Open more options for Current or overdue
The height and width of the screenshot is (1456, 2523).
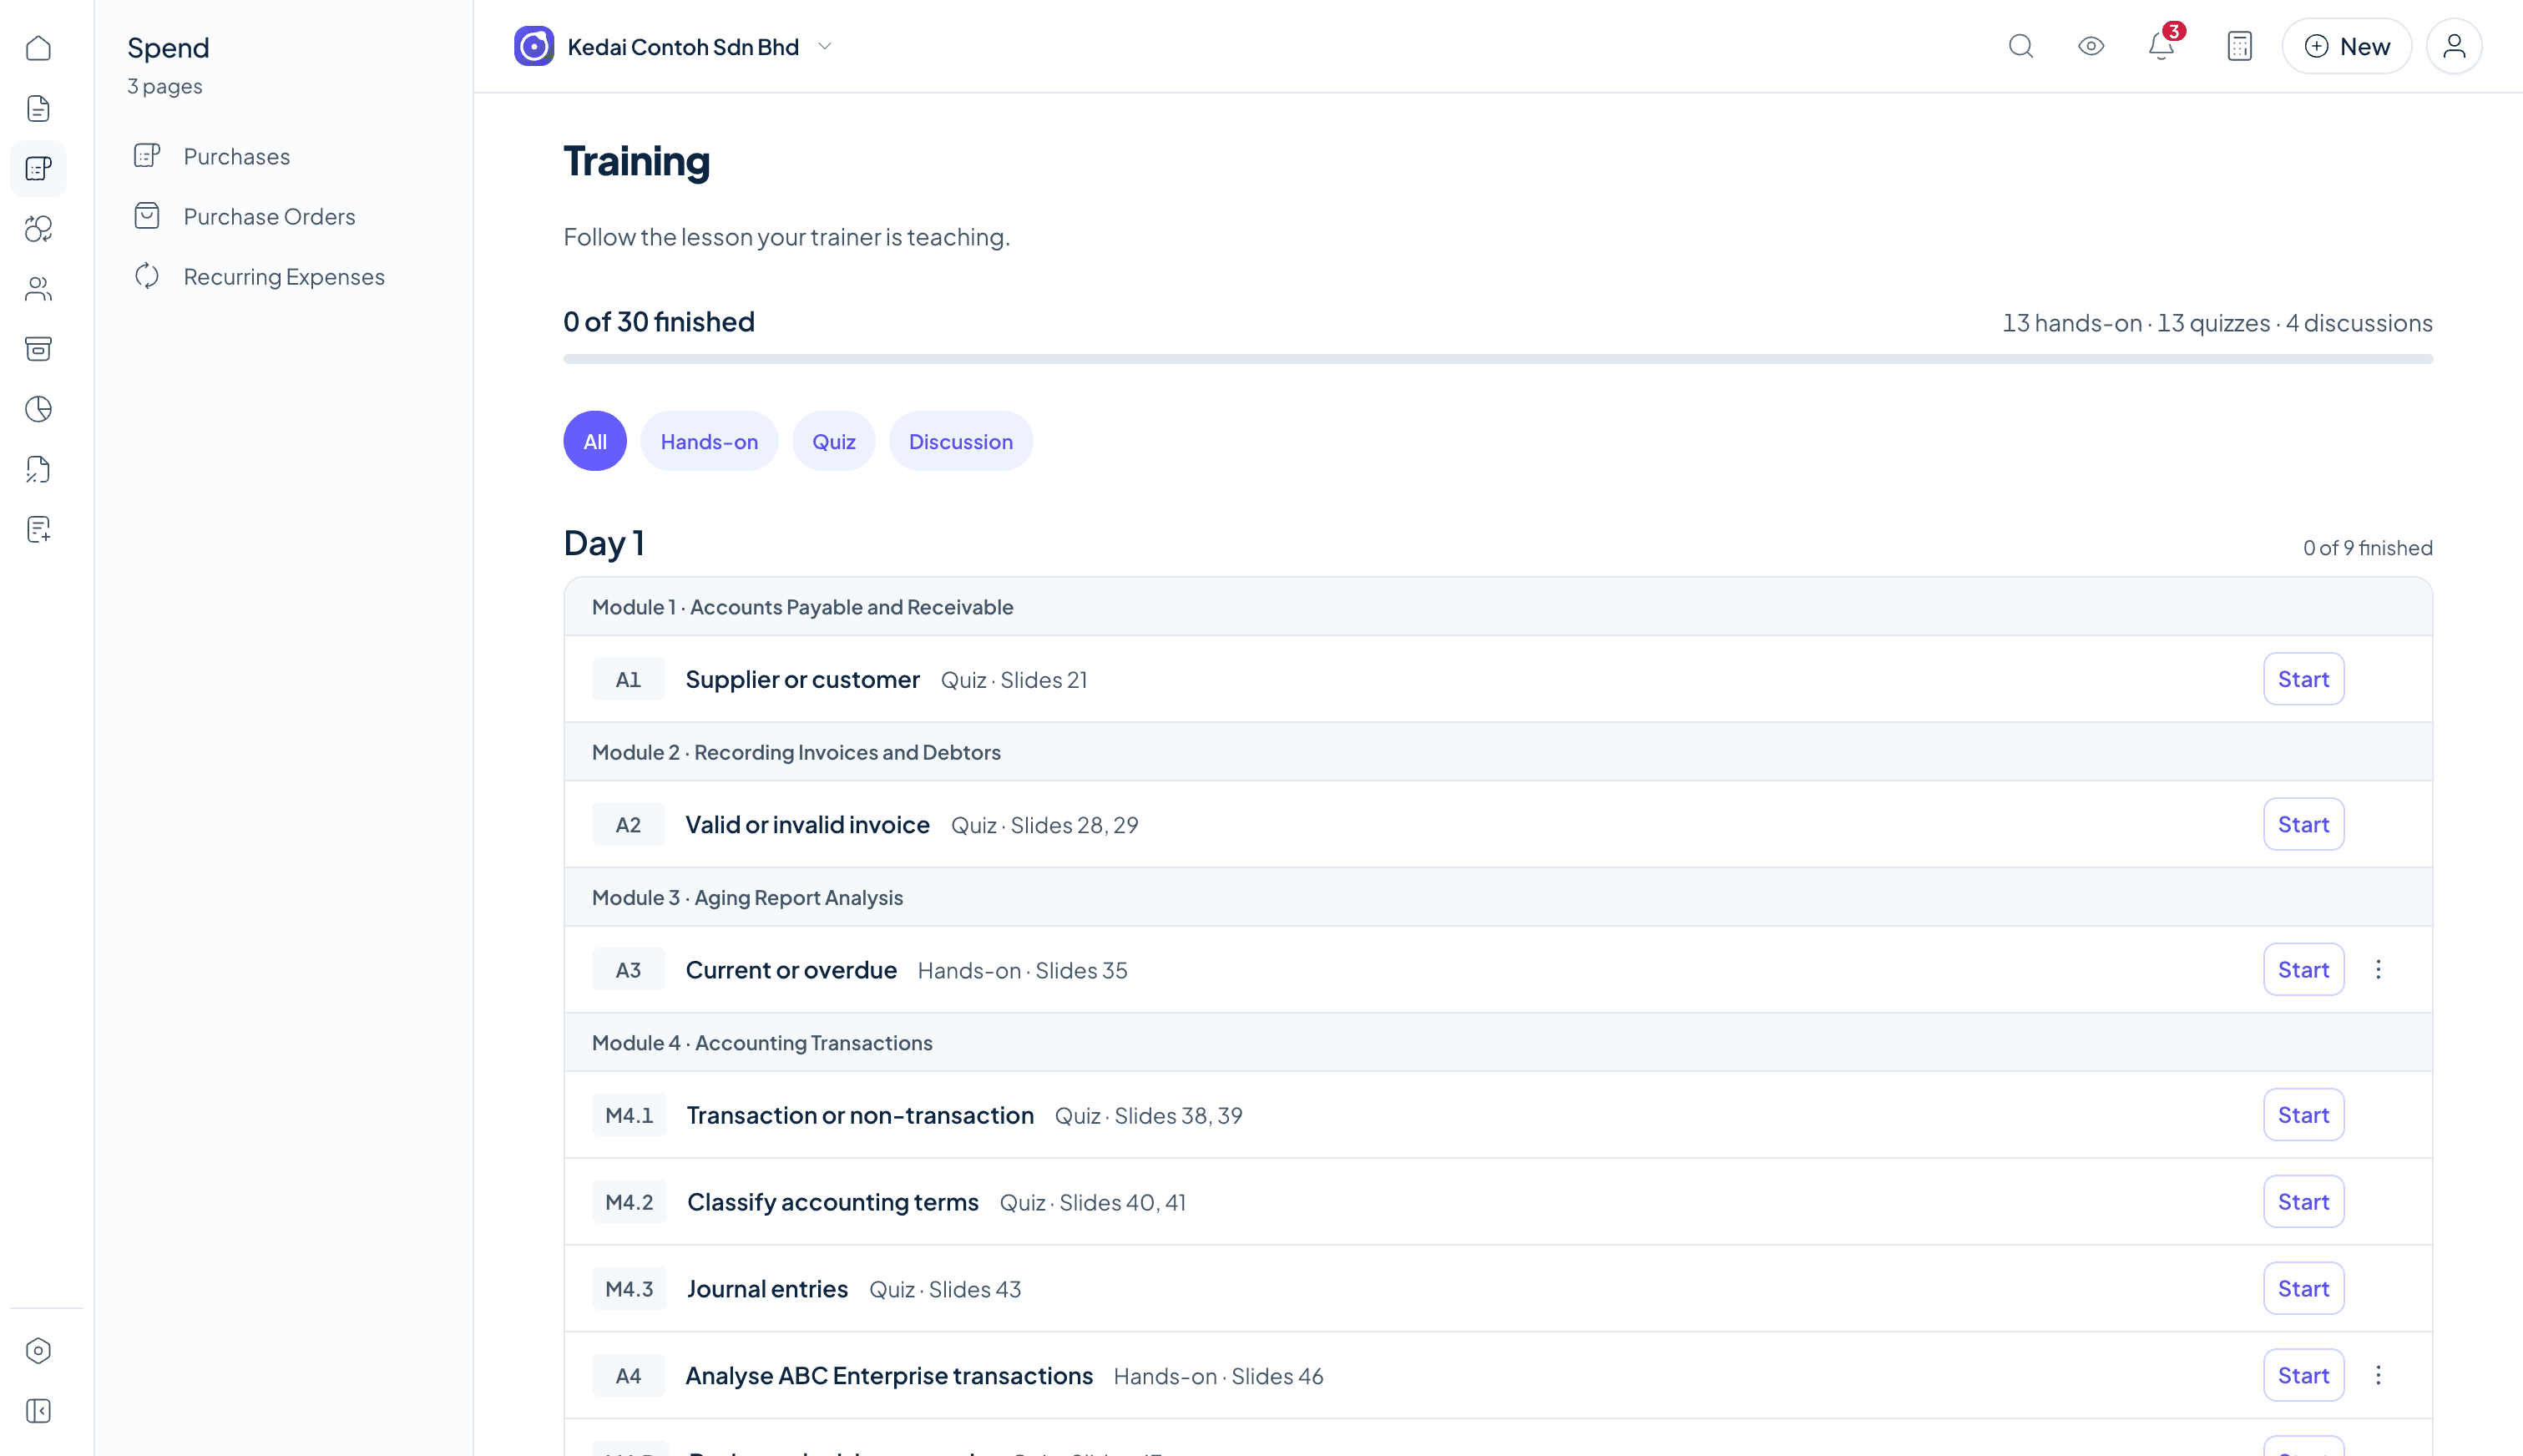point(2377,969)
